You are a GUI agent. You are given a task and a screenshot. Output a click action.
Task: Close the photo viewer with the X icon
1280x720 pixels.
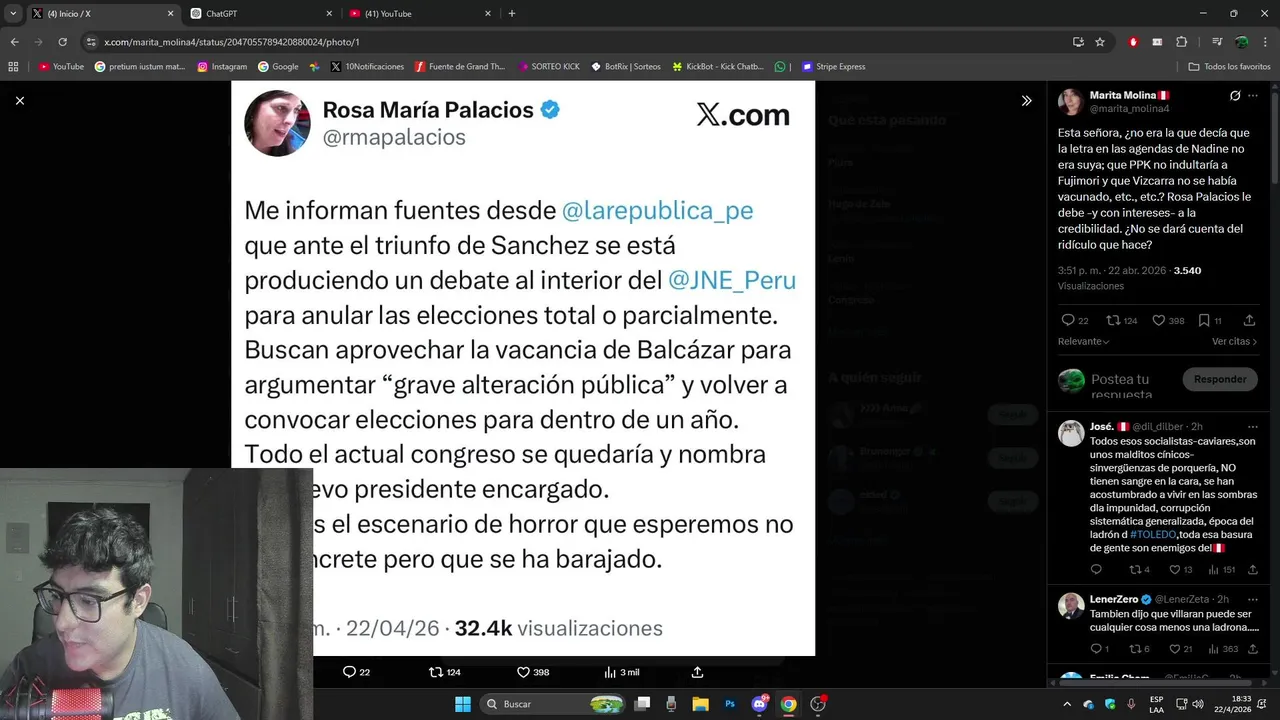pyautogui.click(x=19, y=100)
